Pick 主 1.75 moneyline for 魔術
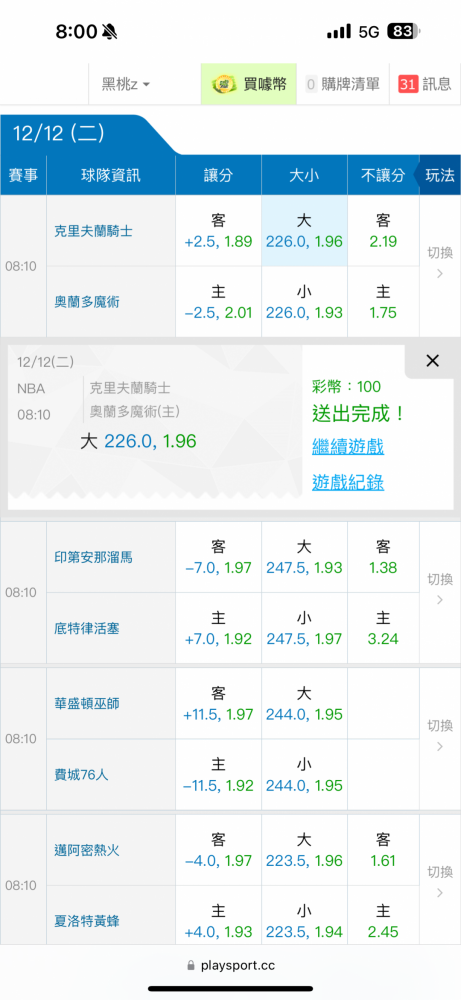 (383, 302)
